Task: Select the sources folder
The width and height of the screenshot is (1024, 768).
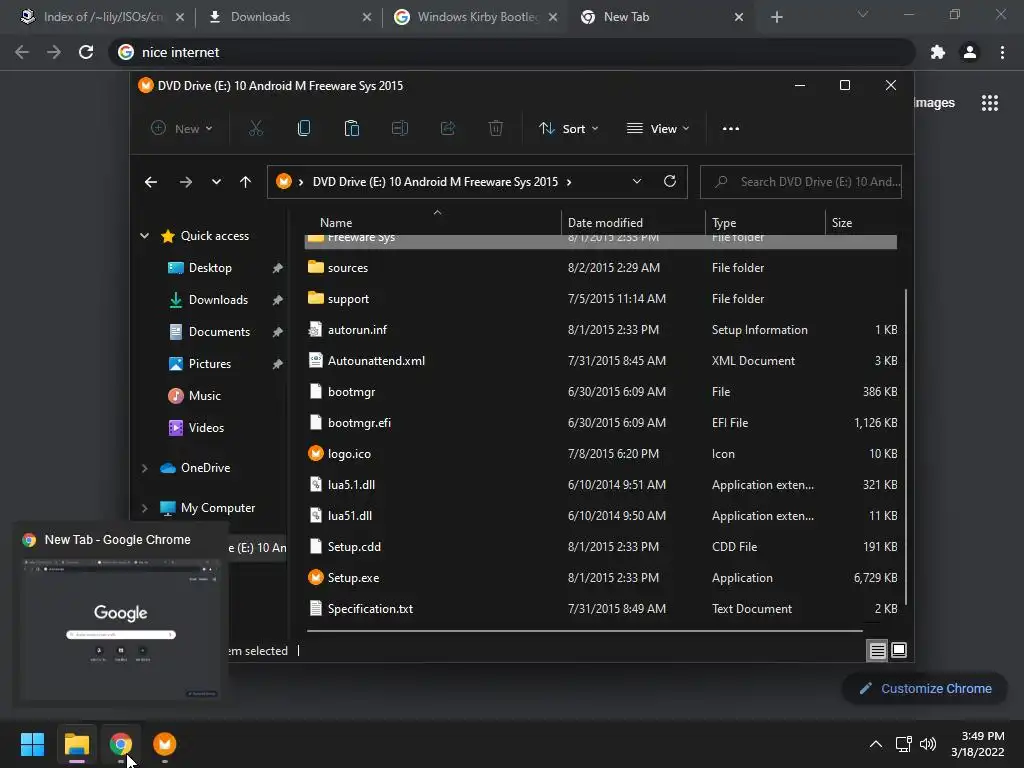Action: (601, 268)
